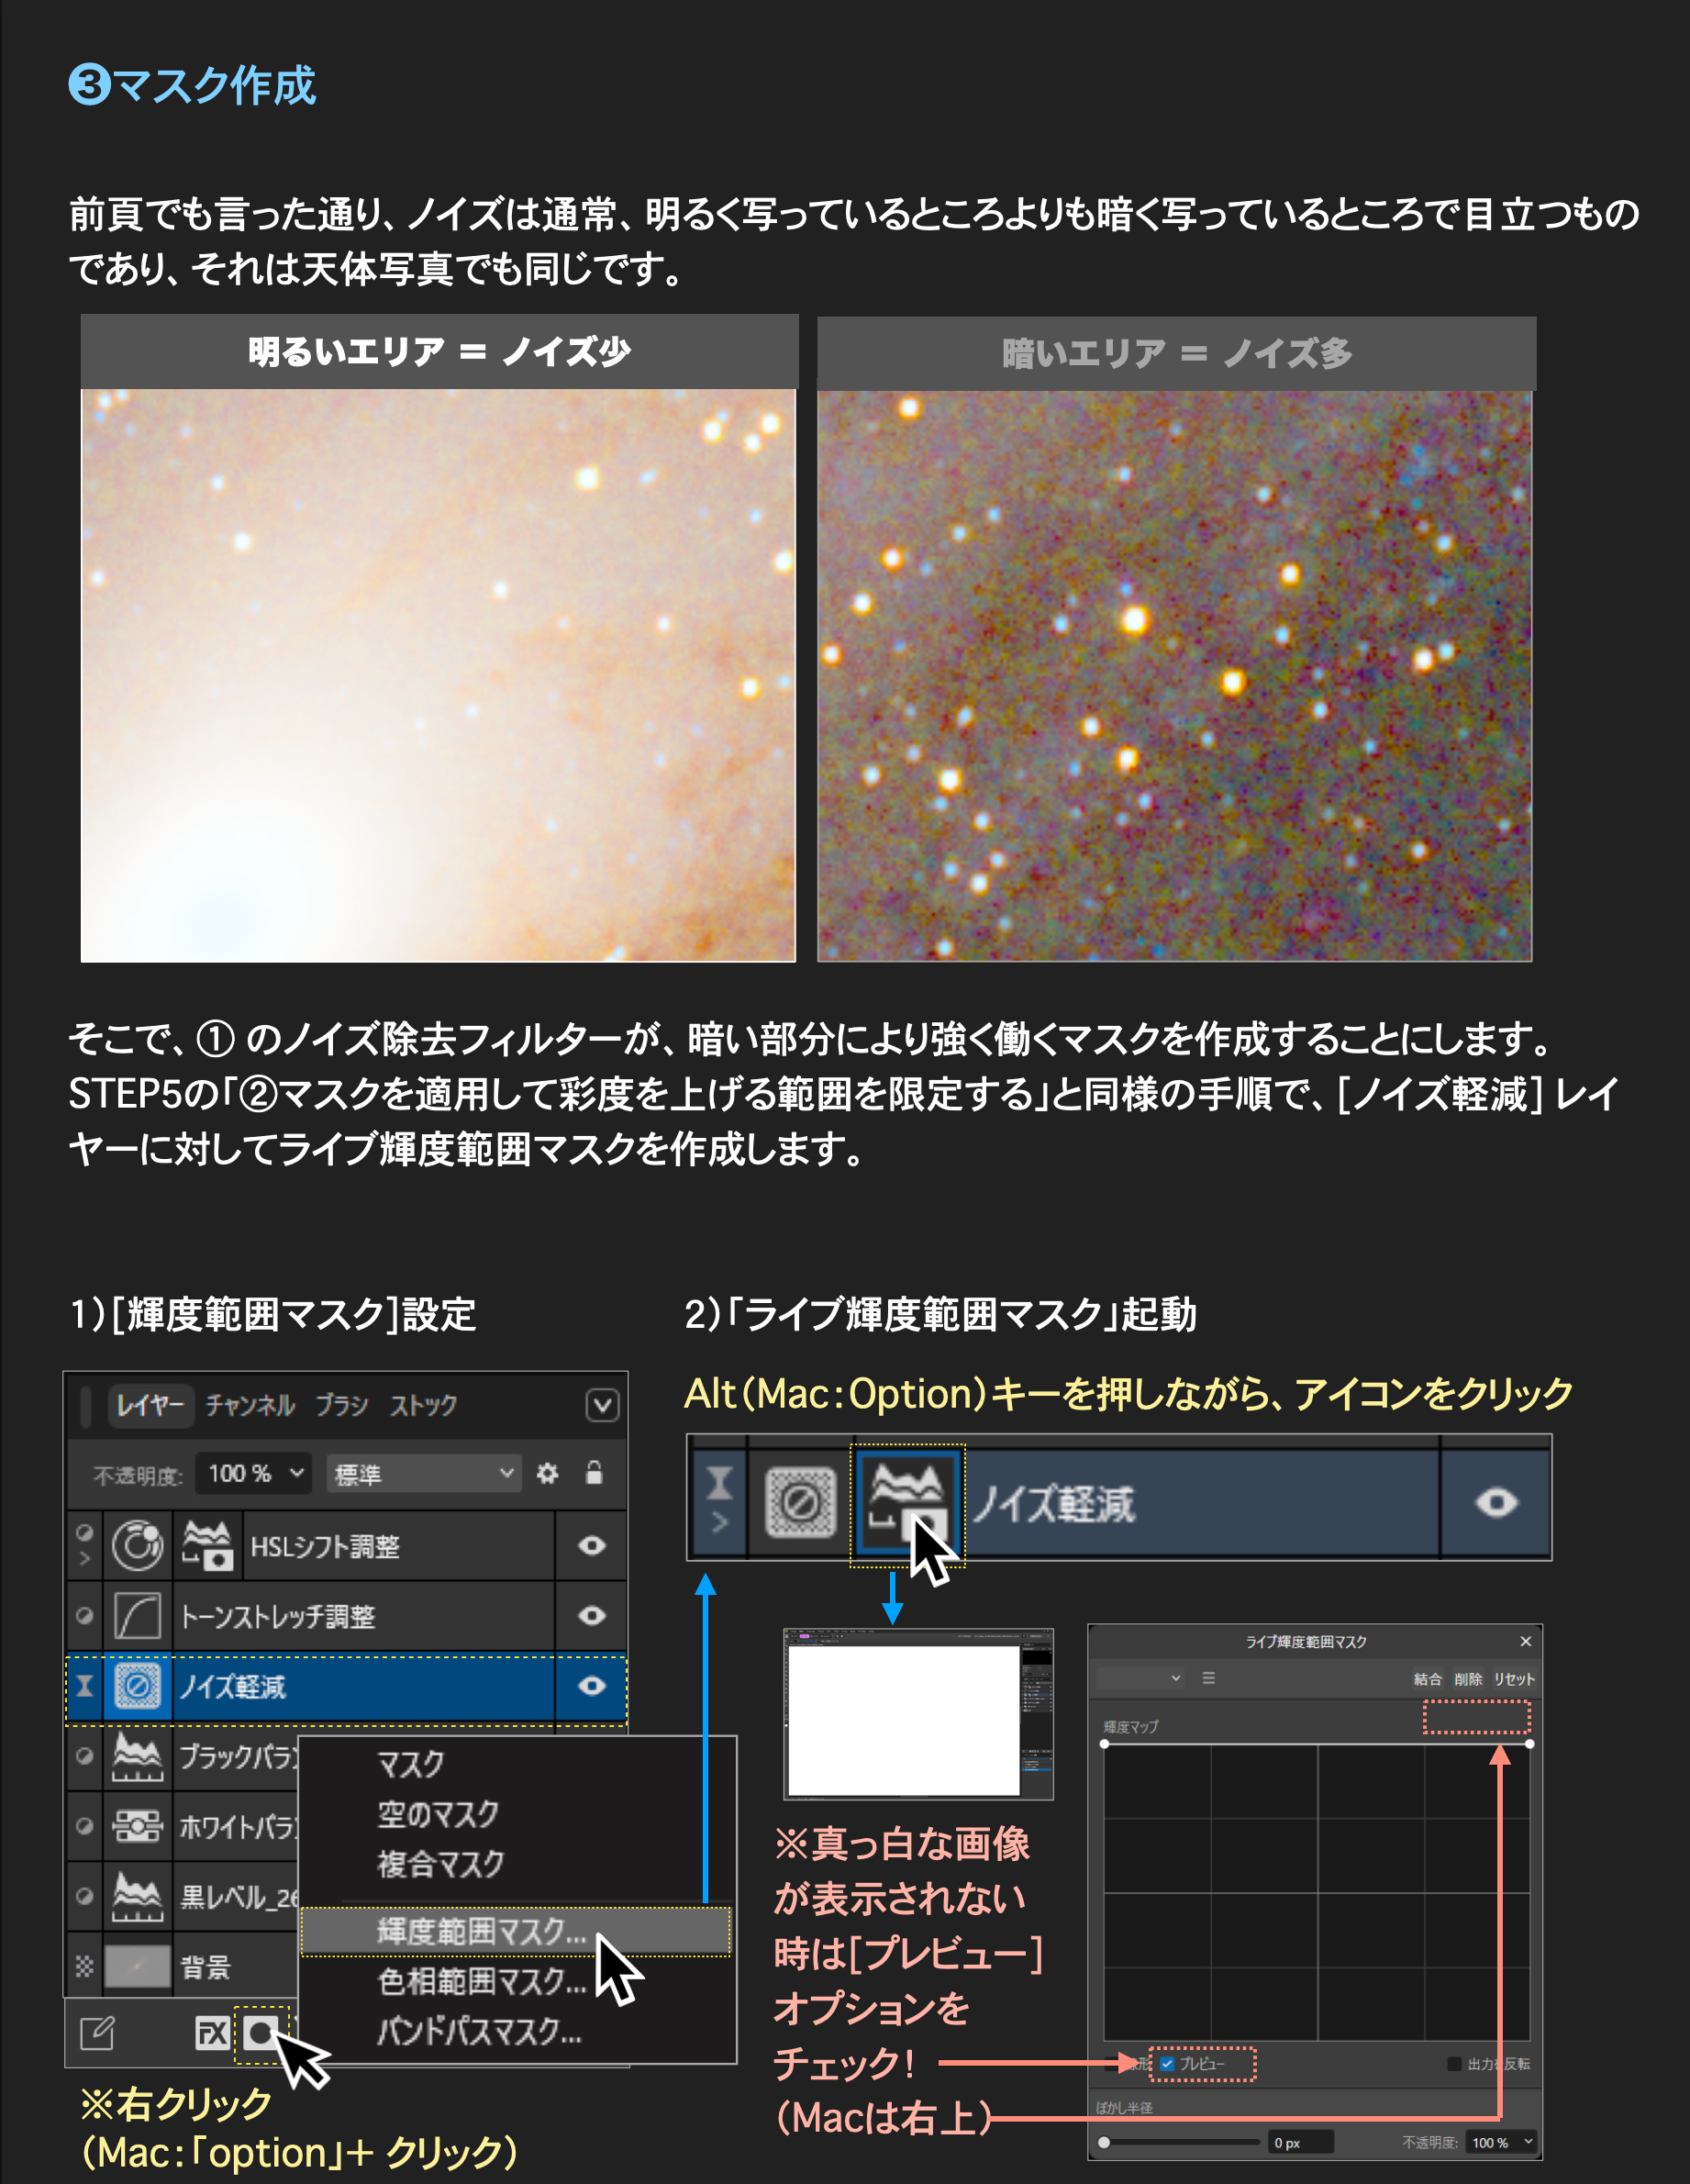
Task: Enable the 出力を反転 checkbox
Action: point(1454,2064)
